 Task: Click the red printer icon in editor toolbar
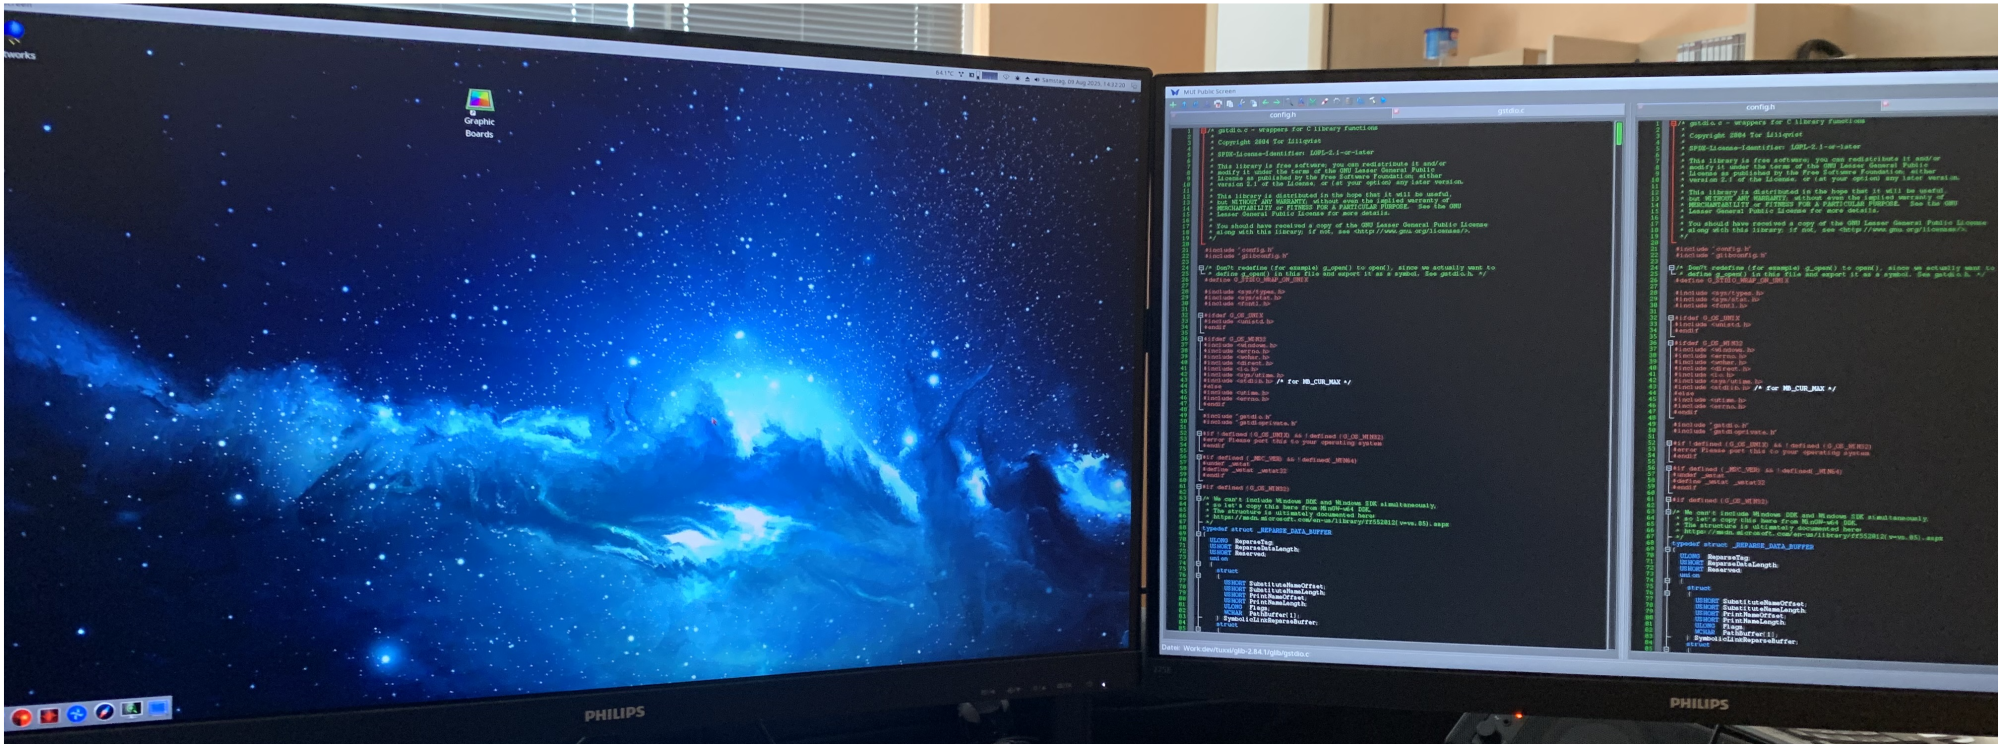1218,104
